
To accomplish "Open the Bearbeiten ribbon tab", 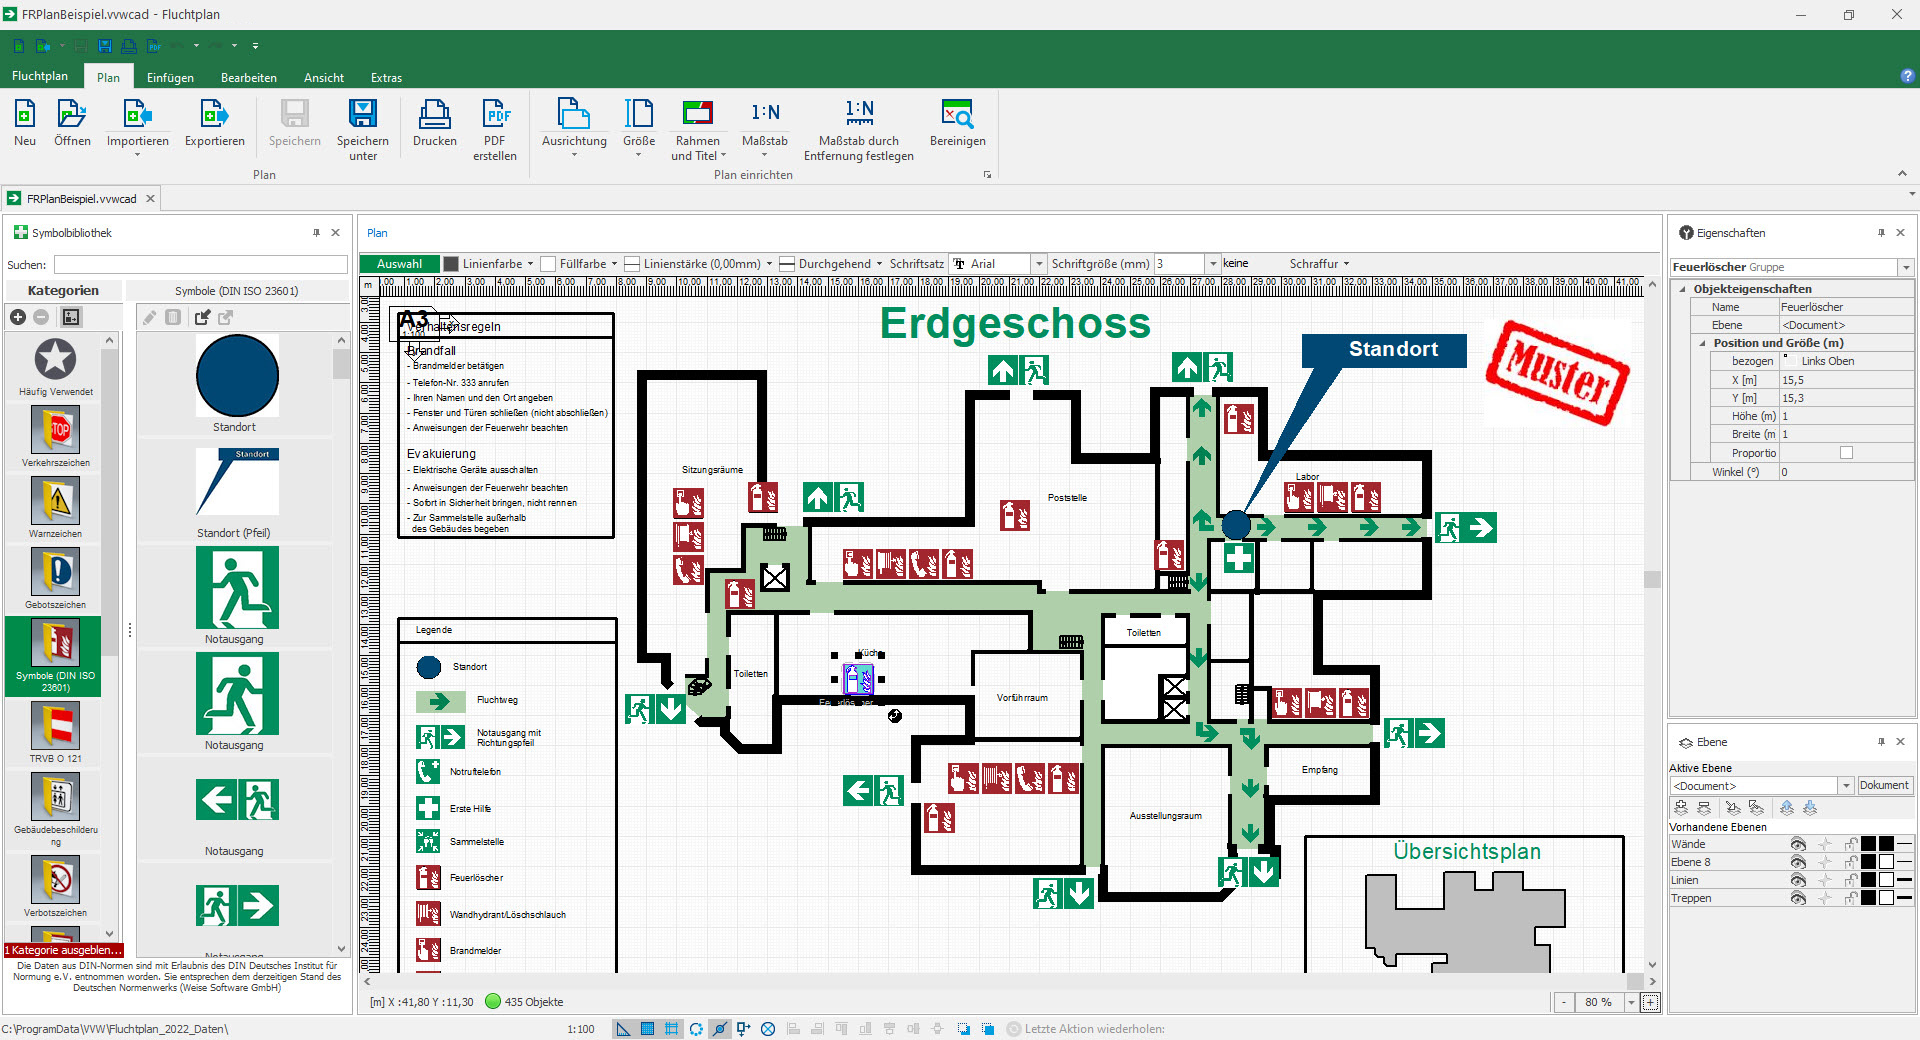I will click(x=249, y=77).
